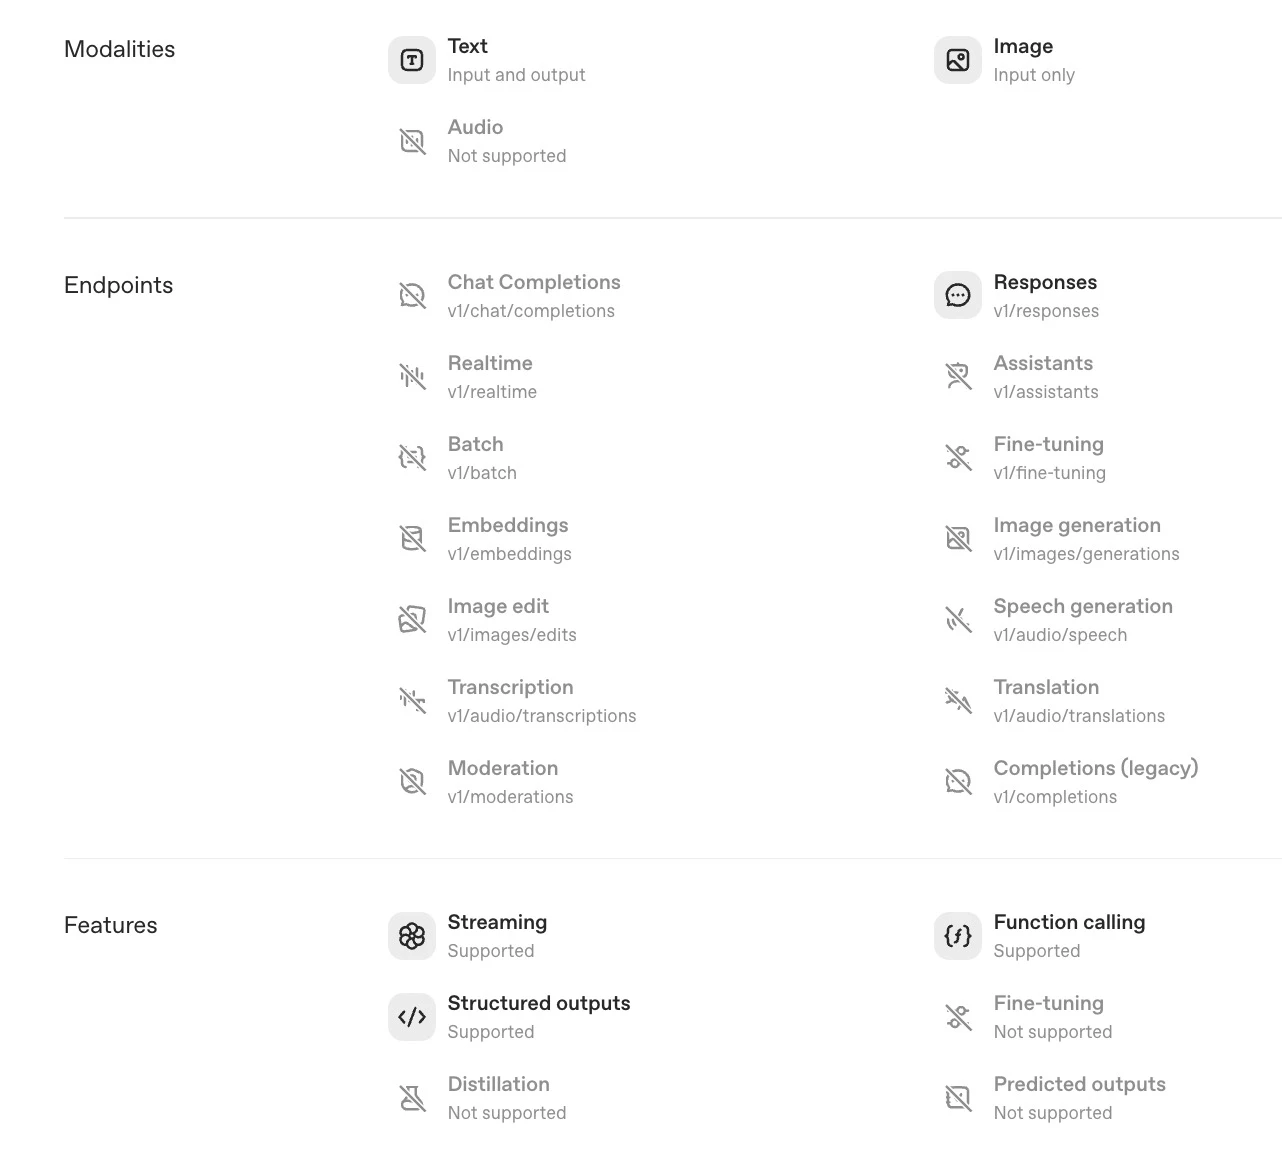This screenshot has height=1160, width=1282.
Task: Select the crossed-out Audio icon
Action: coord(412,141)
